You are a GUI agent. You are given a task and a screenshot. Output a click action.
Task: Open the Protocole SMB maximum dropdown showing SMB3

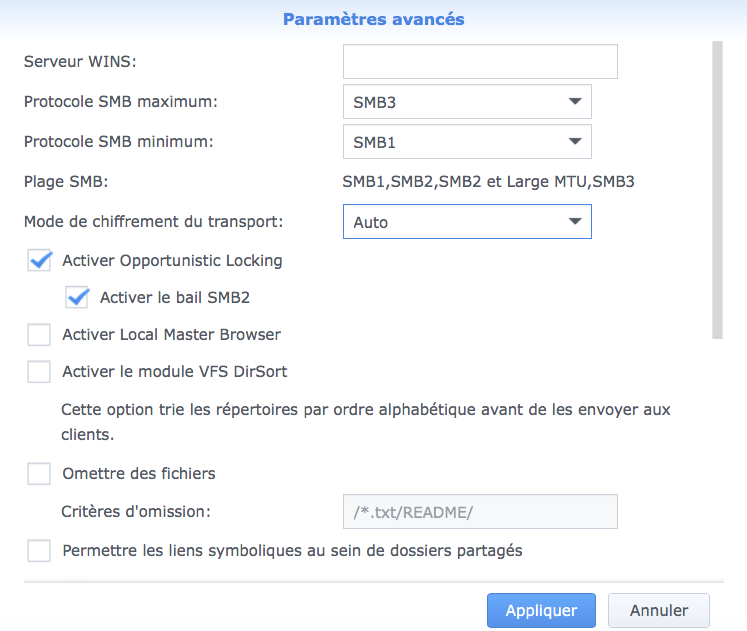(467, 101)
